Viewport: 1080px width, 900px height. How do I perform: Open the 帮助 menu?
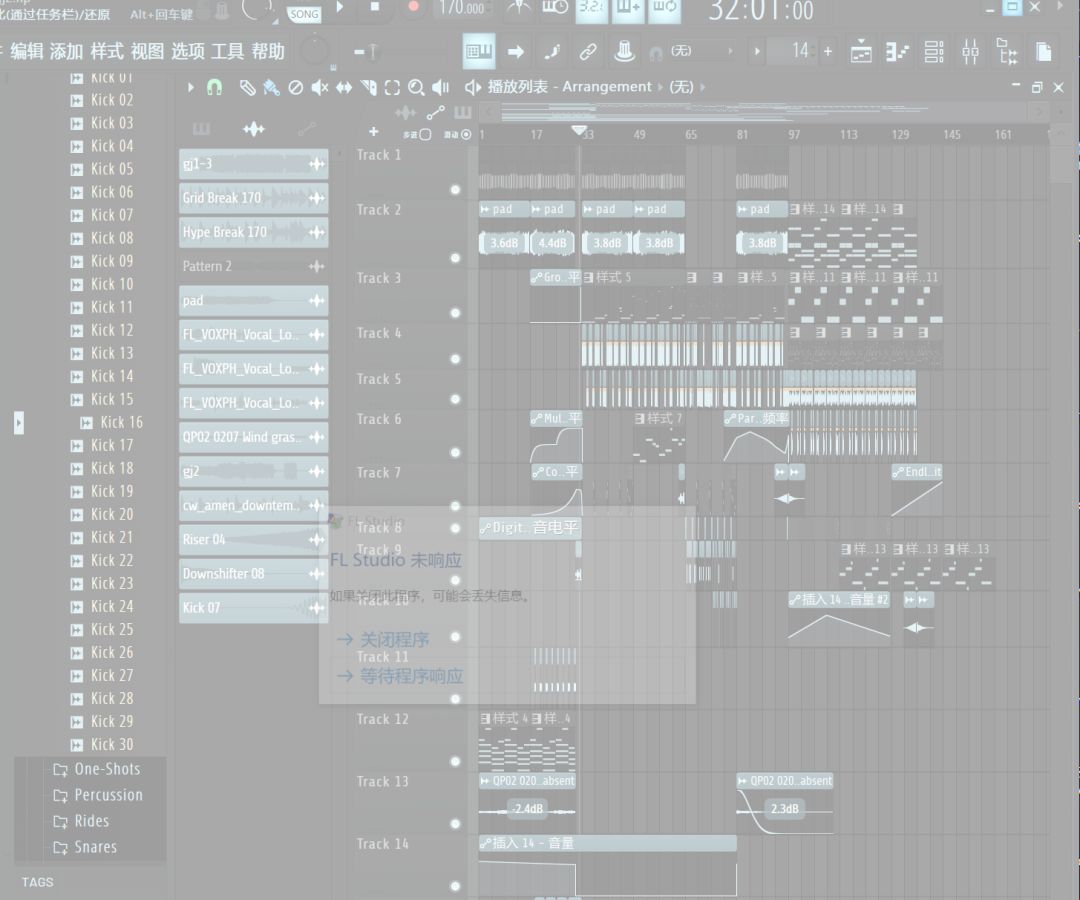pyautogui.click(x=268, y=52)
